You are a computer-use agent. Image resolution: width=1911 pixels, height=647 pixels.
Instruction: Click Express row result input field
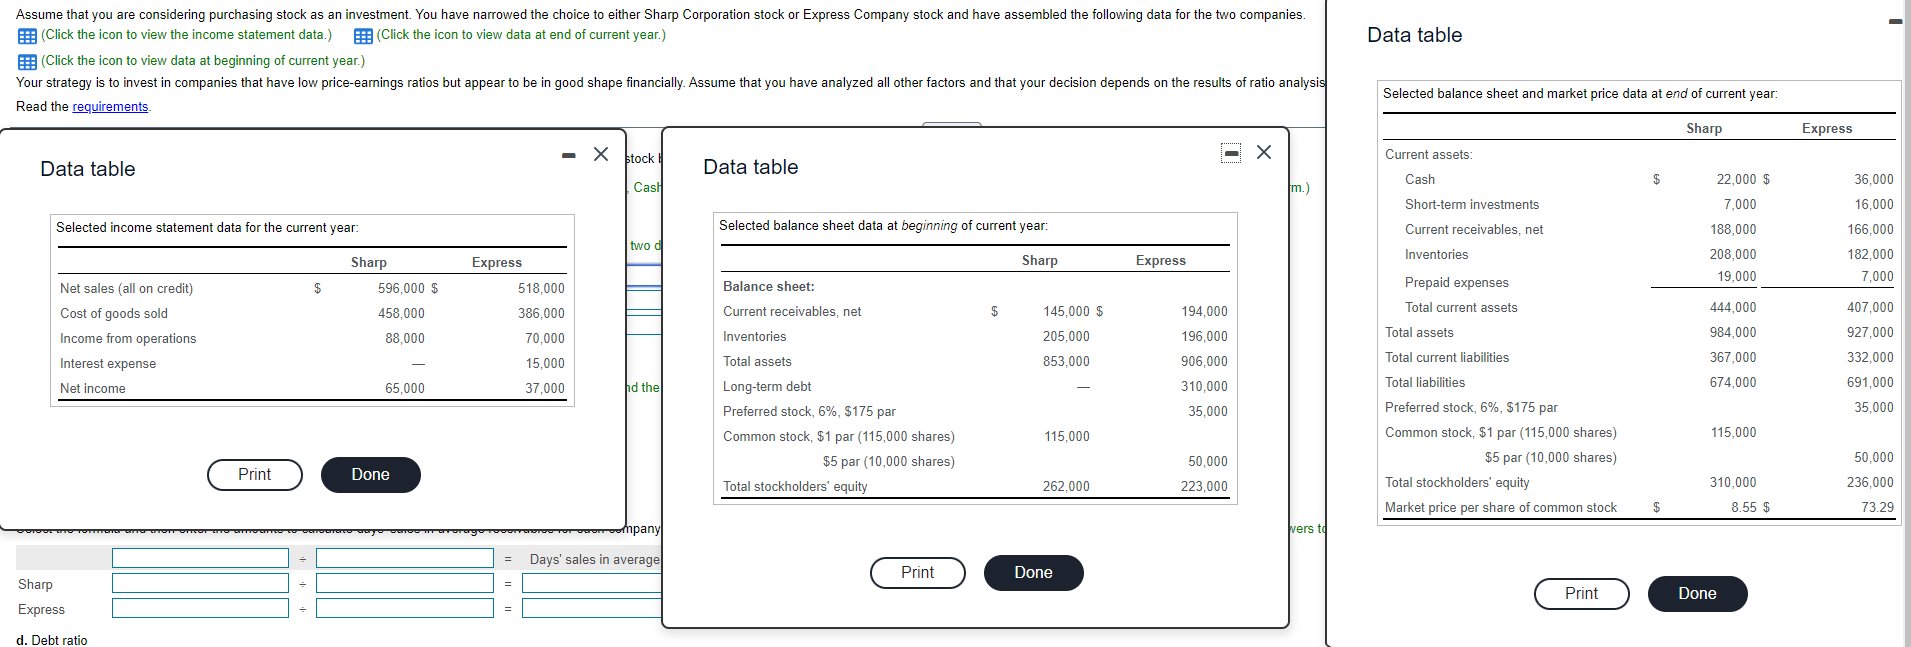592,608
